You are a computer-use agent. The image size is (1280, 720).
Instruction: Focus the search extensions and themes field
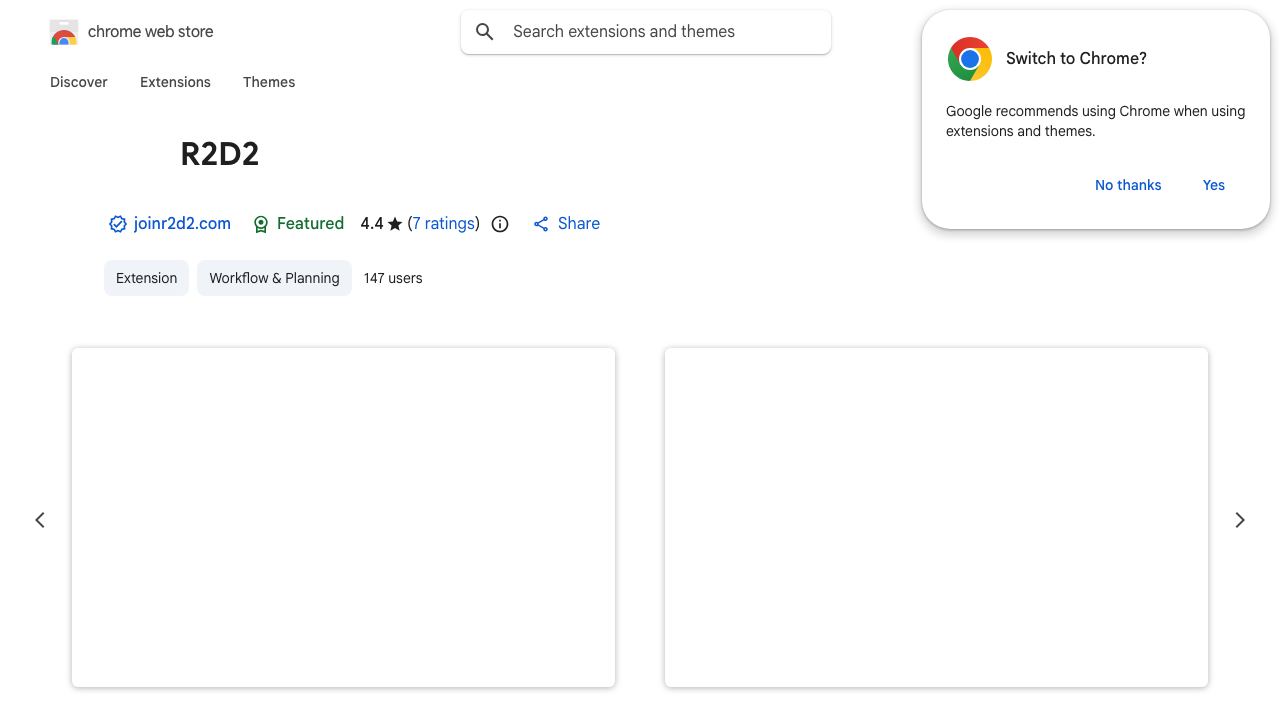pos(646,32)
